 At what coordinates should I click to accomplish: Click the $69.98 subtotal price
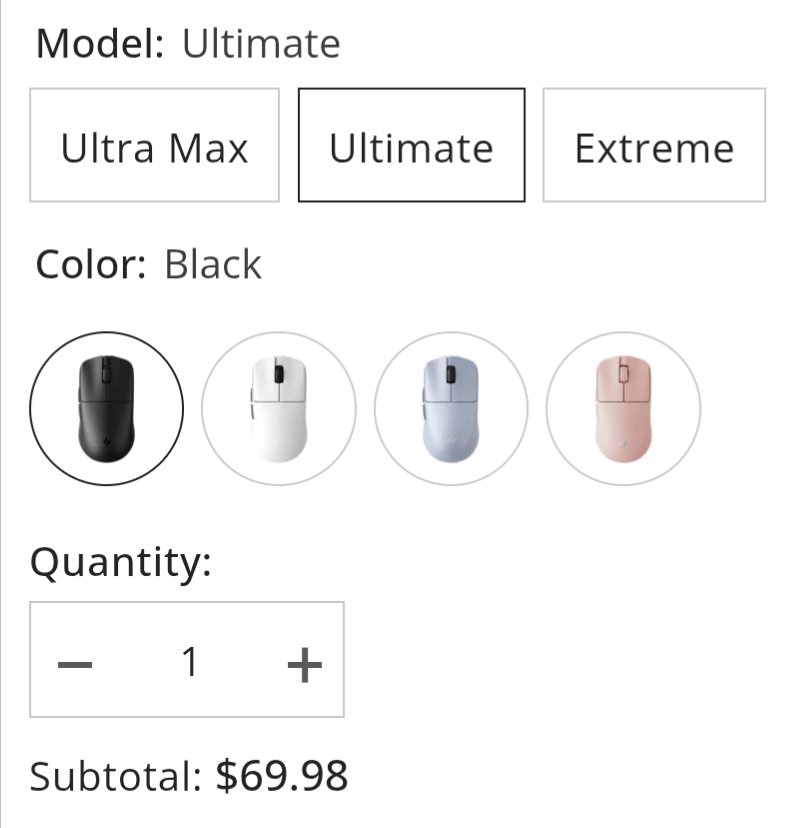[282, 776]
